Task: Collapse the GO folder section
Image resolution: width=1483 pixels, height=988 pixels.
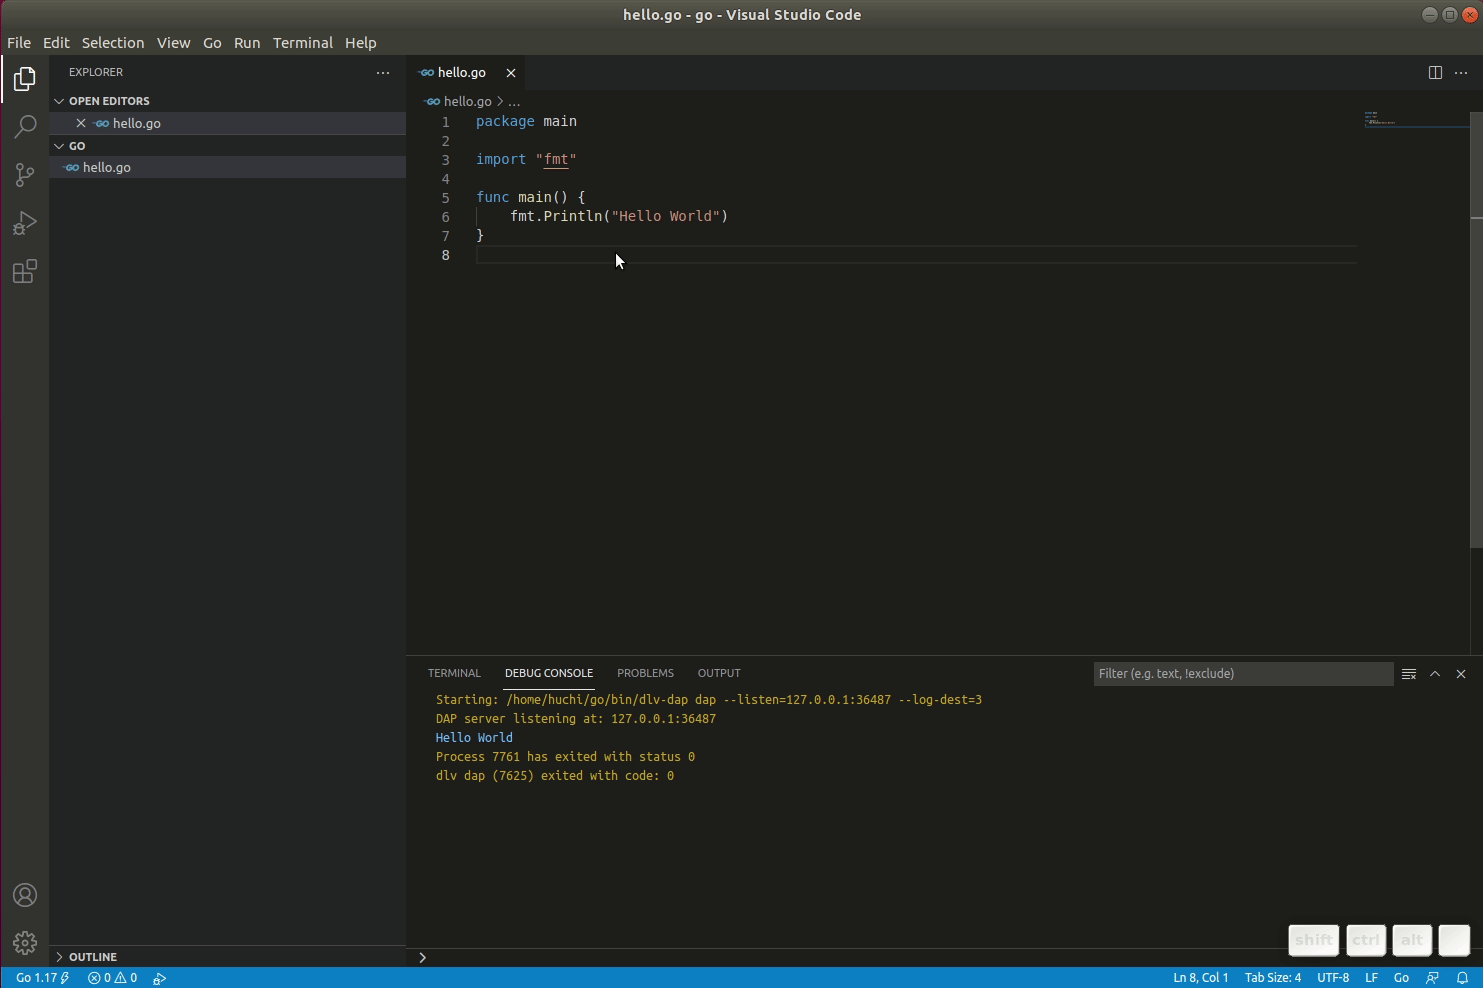Action: tap(228, 146)
